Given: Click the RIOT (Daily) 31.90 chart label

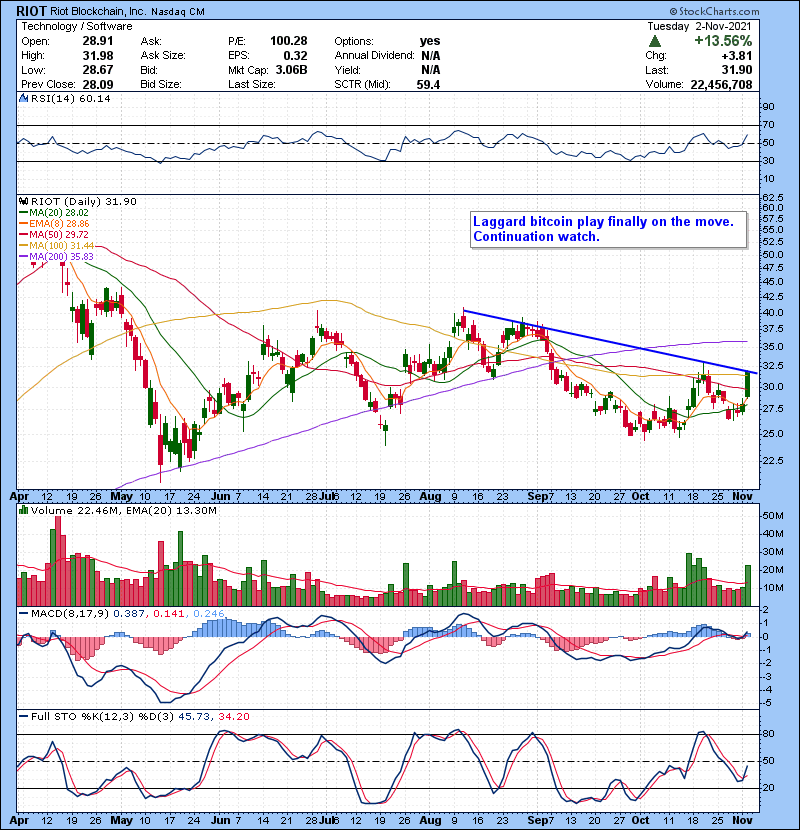Looking at the screenshot, I should click(x=84, y=201).
